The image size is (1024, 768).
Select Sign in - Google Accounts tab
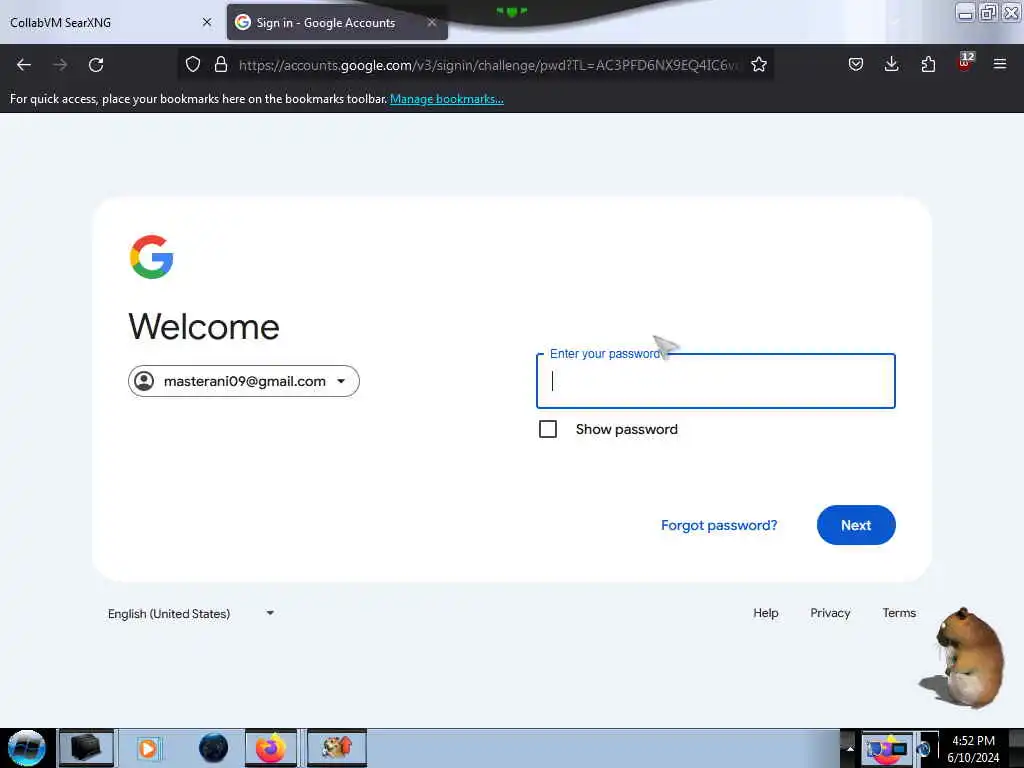pos(337,22)
